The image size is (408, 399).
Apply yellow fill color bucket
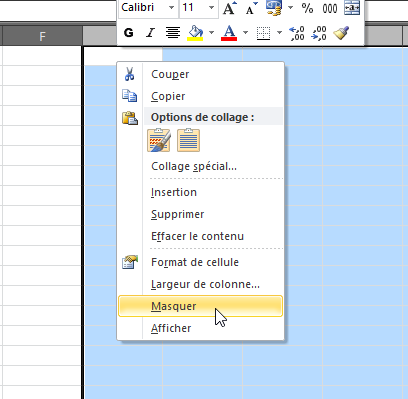(196, 33)
